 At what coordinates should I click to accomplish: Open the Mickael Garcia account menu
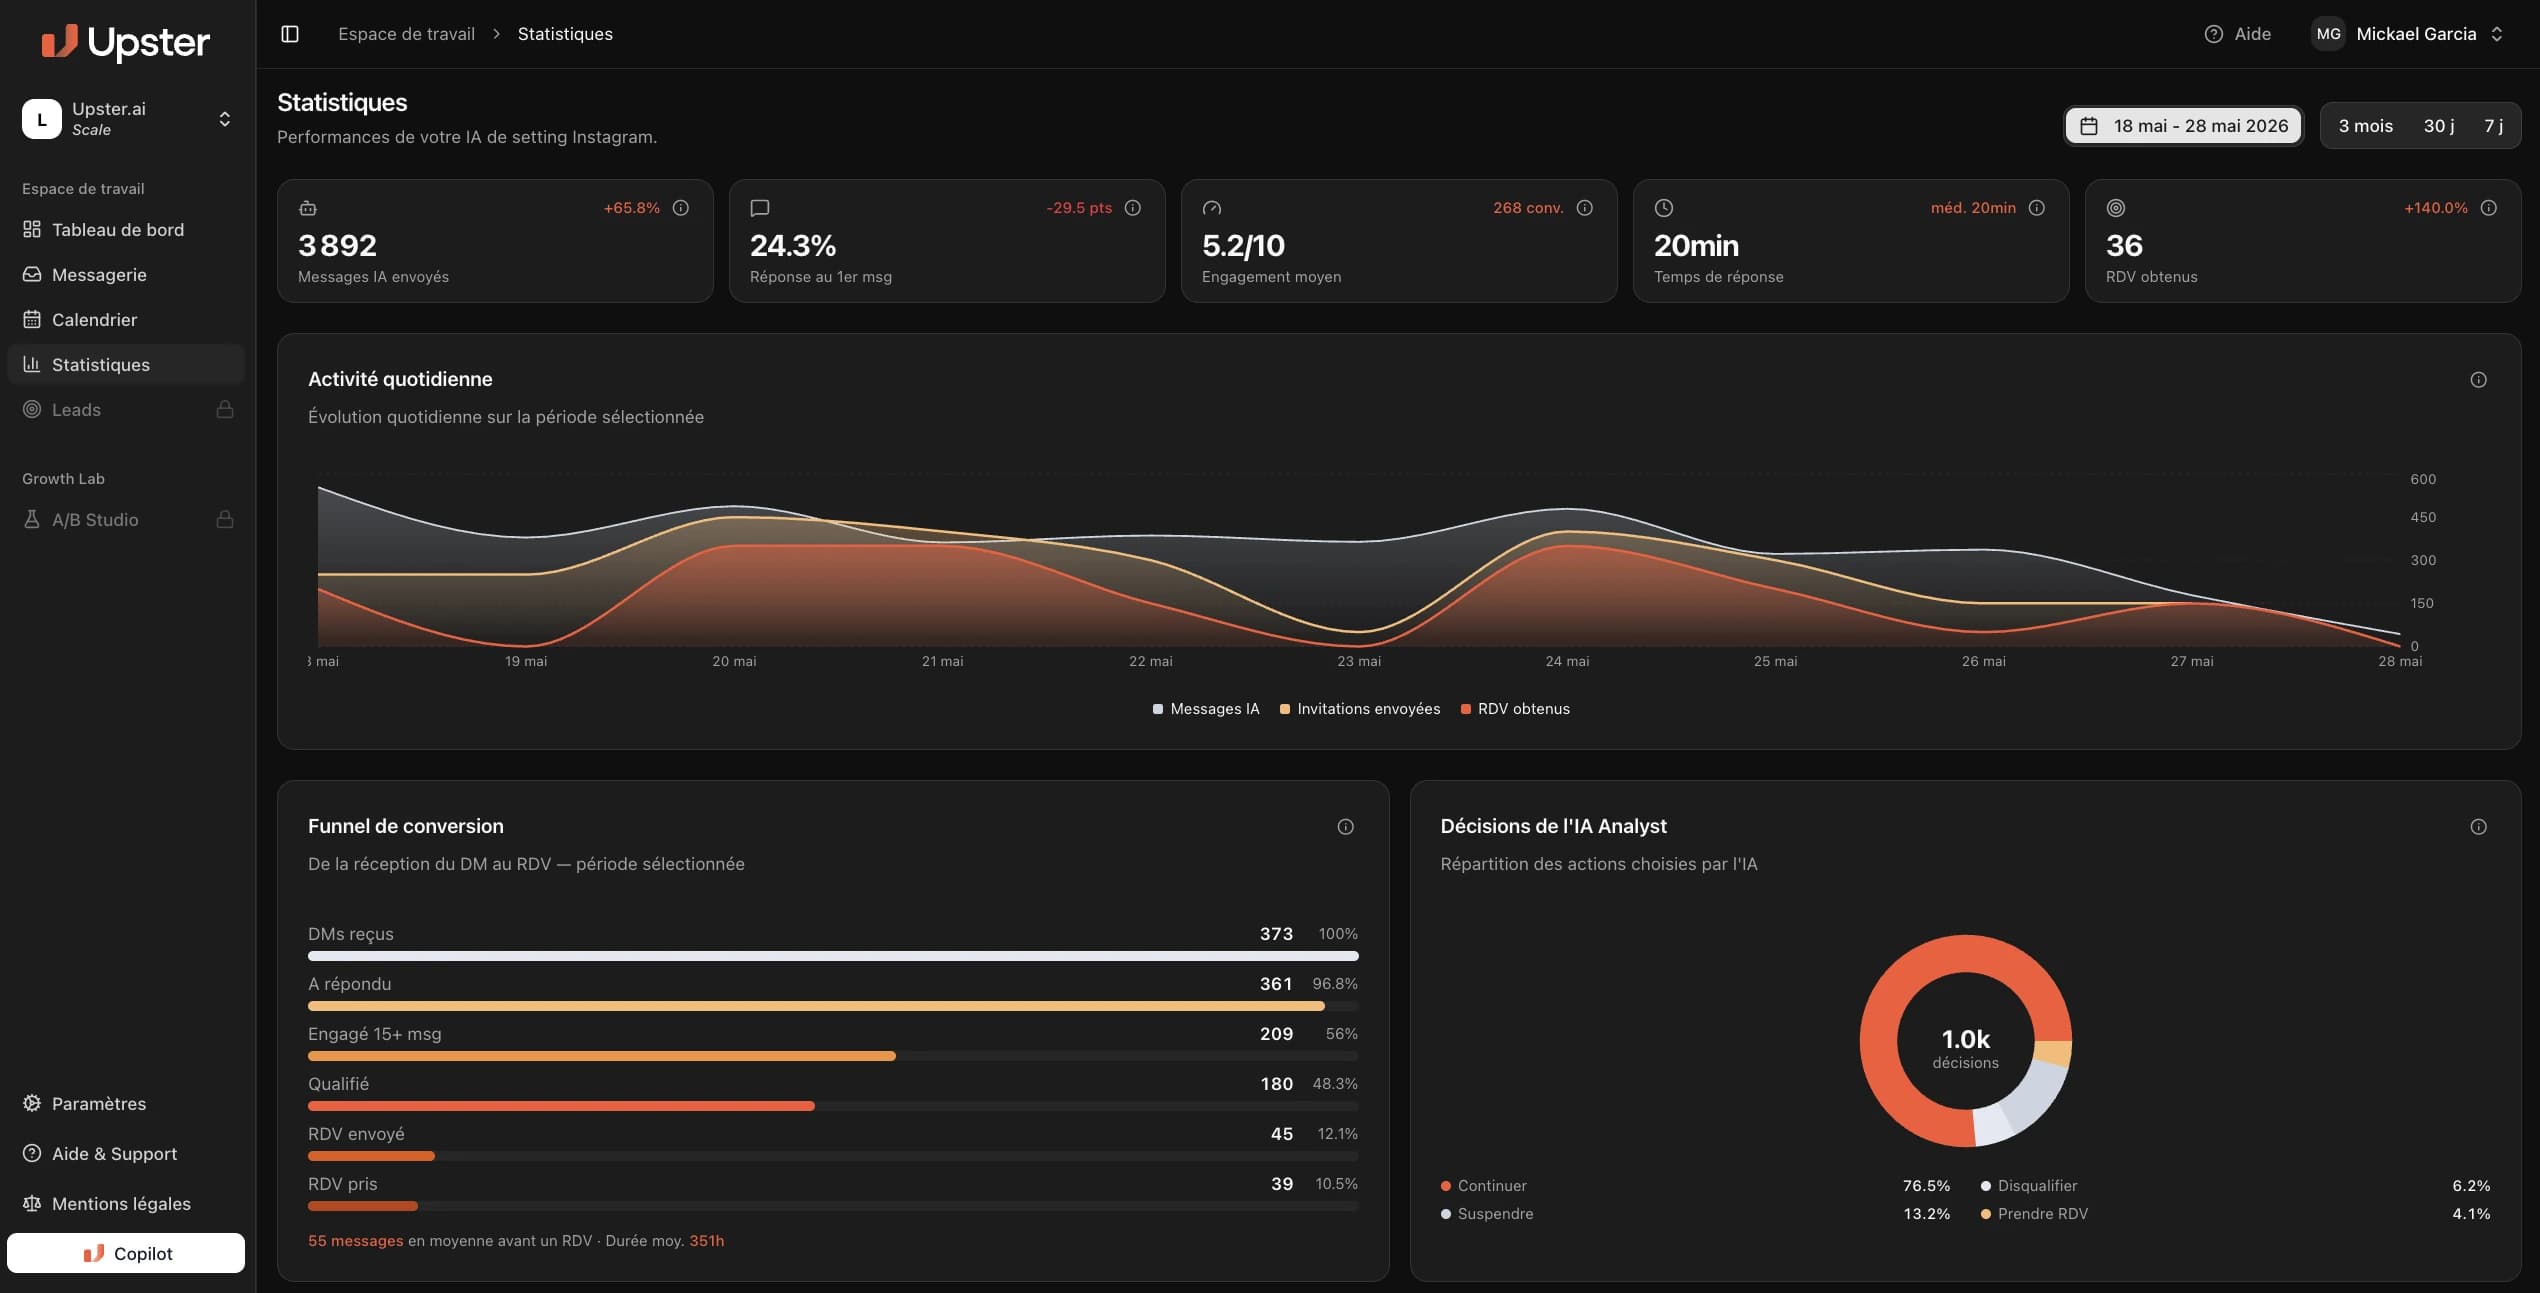click(x=2410, y=34)
